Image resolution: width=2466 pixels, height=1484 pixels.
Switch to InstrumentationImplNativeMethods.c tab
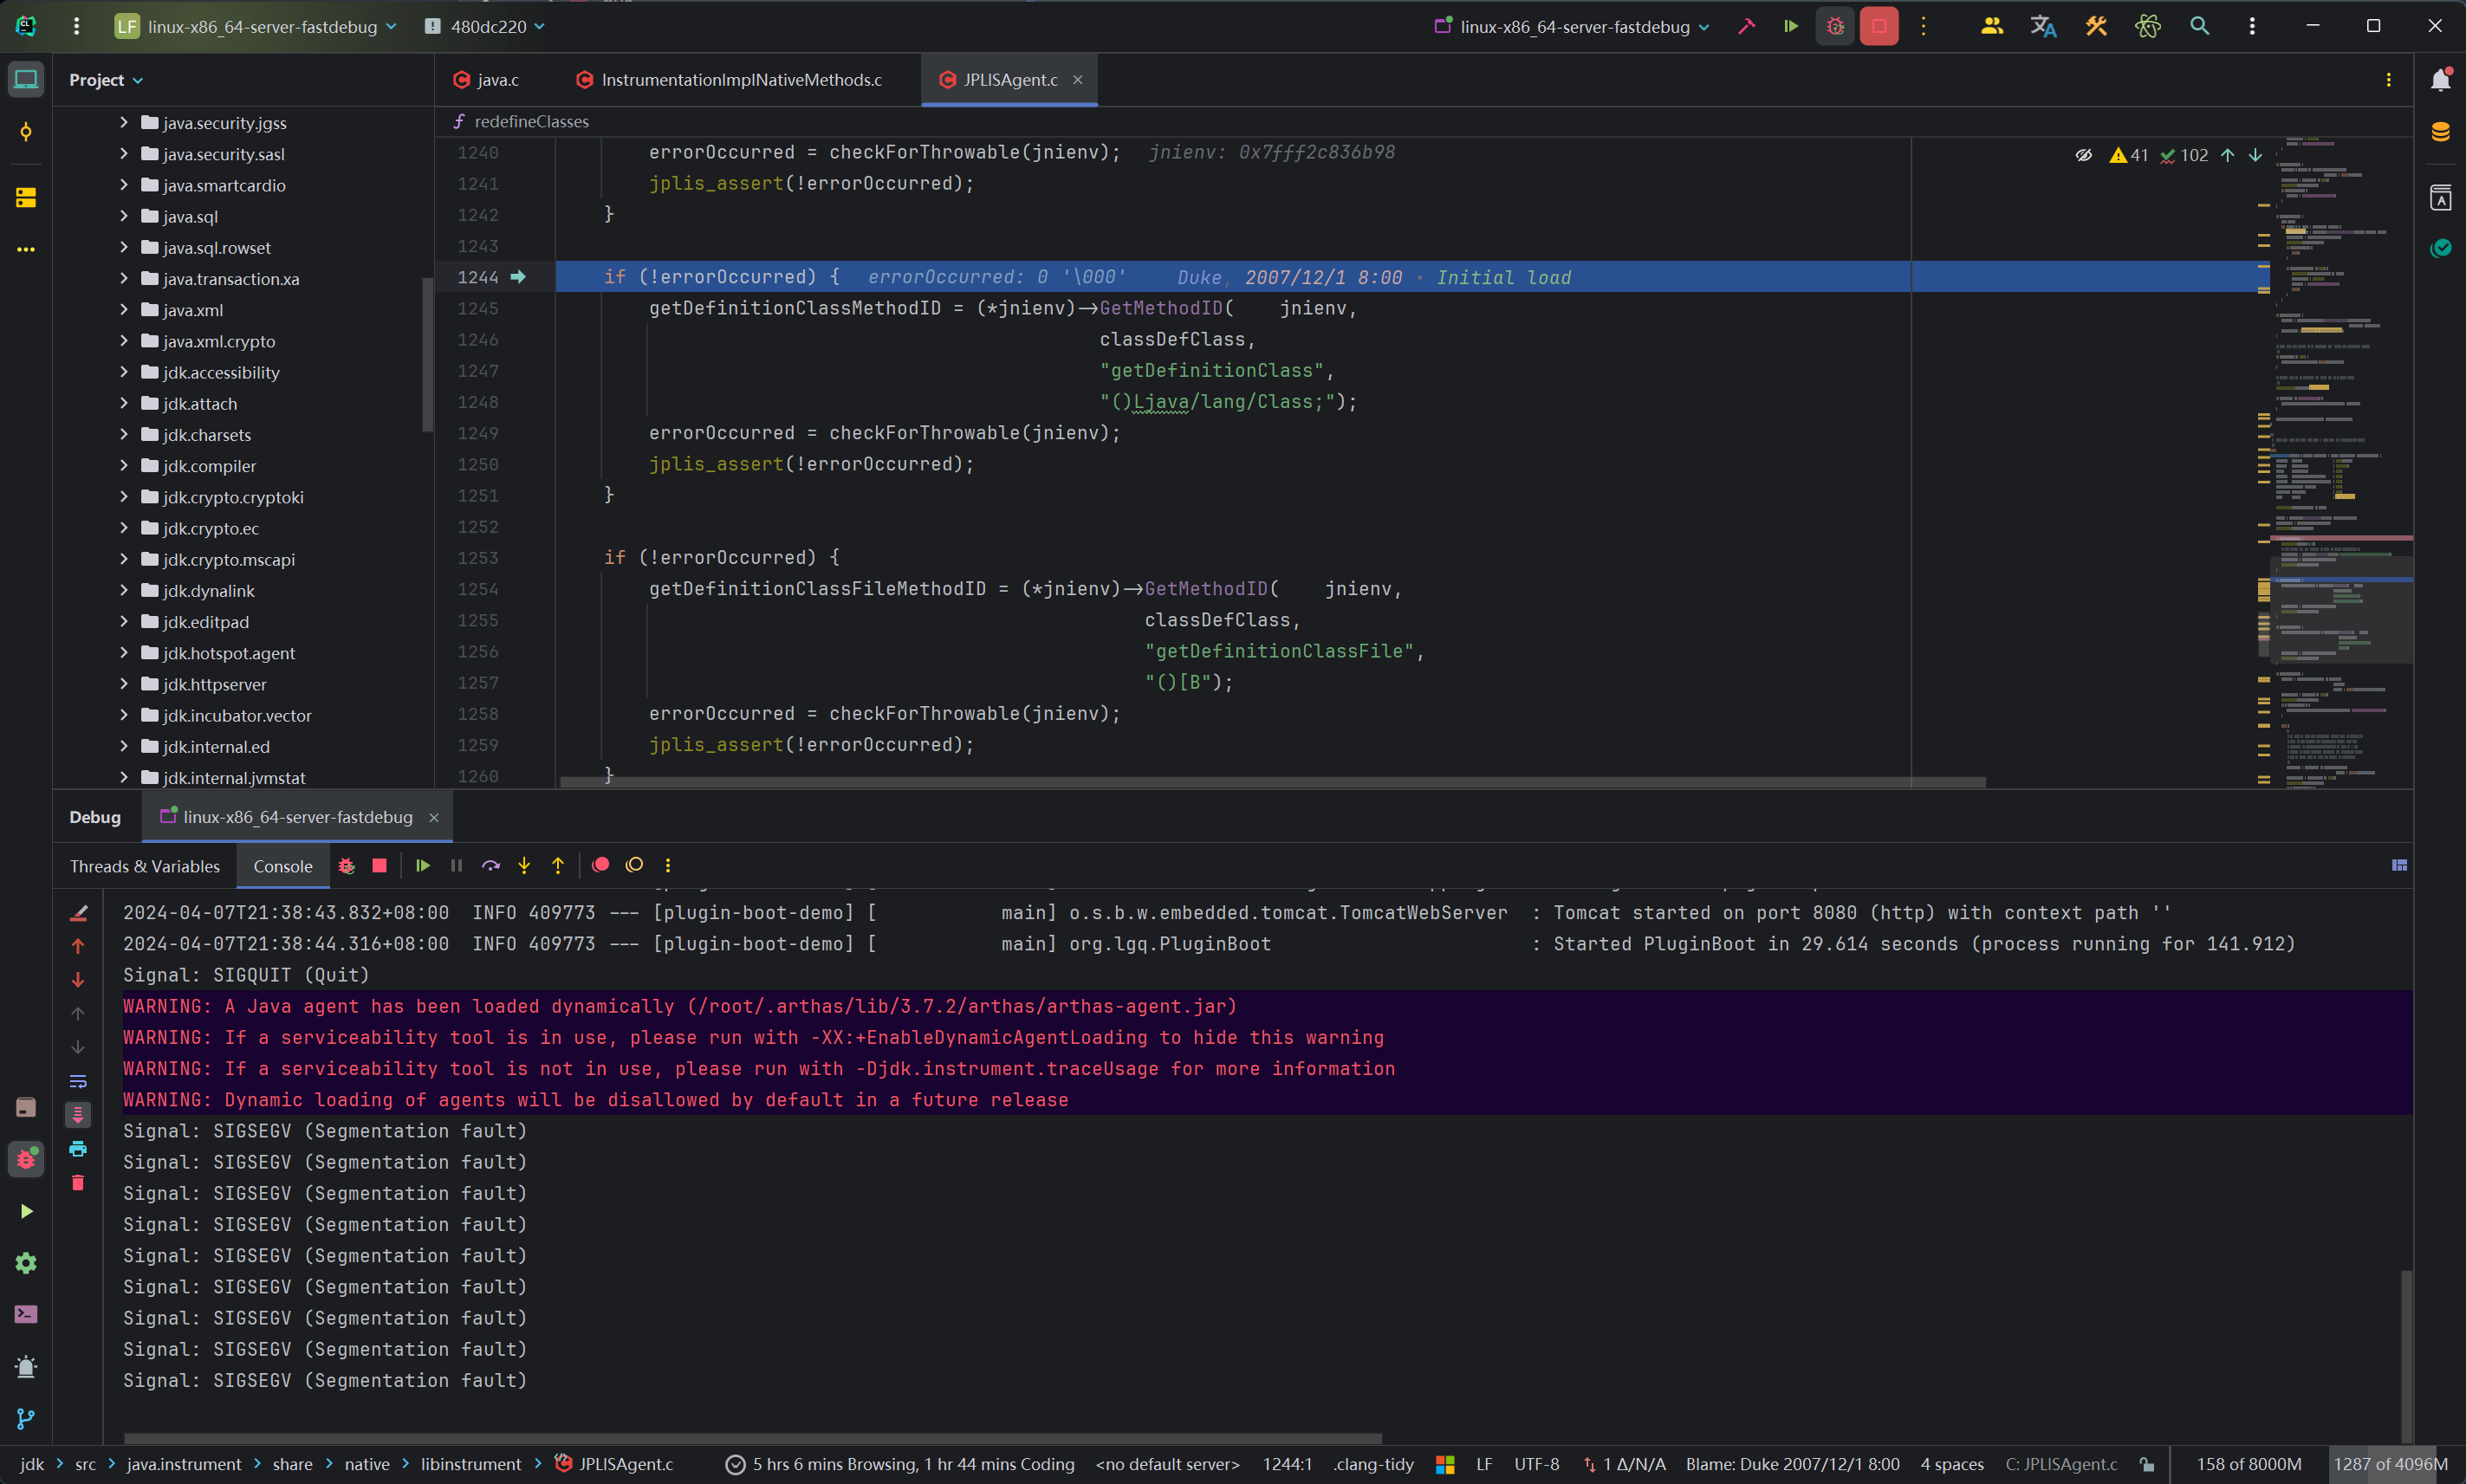[729, 80]
